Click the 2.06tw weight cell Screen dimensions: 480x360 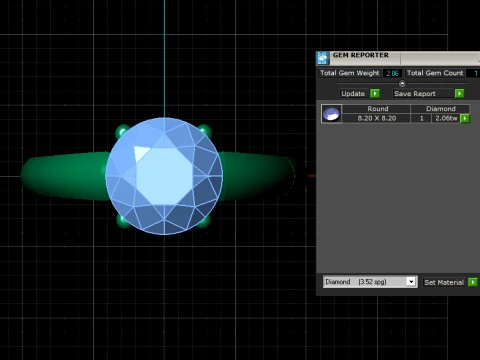pyautogui.click(x=446, y=118)
